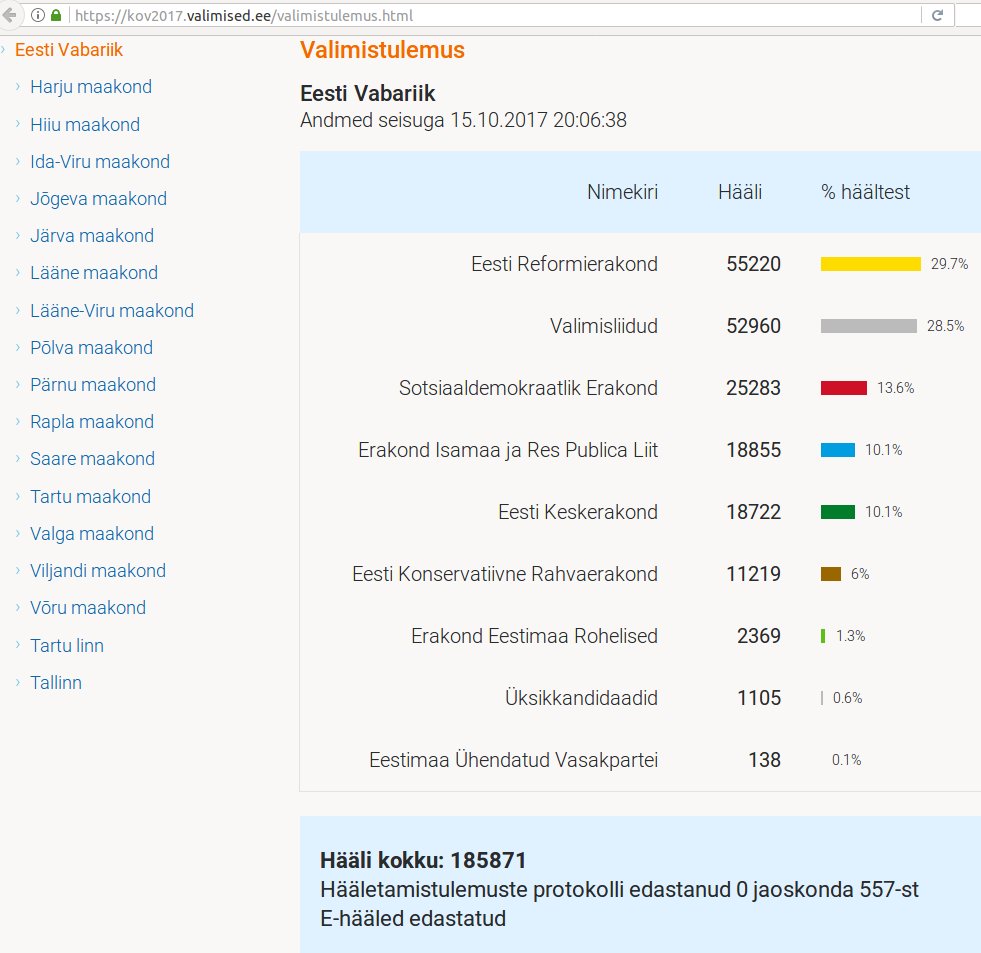This screenshot has height=953, width=981.
Task: Open Pärnu maakond results
Action: pos(93,385)
